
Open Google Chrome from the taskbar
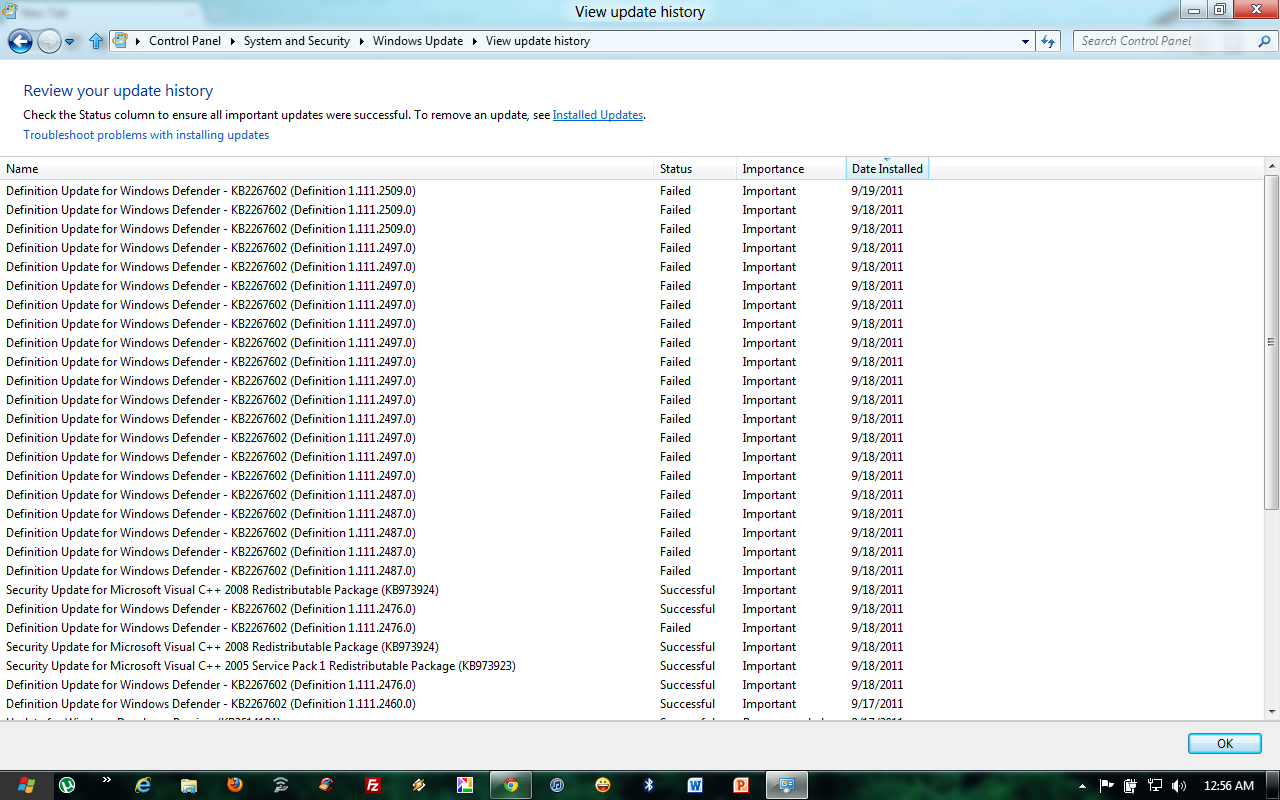click(510, 785)
